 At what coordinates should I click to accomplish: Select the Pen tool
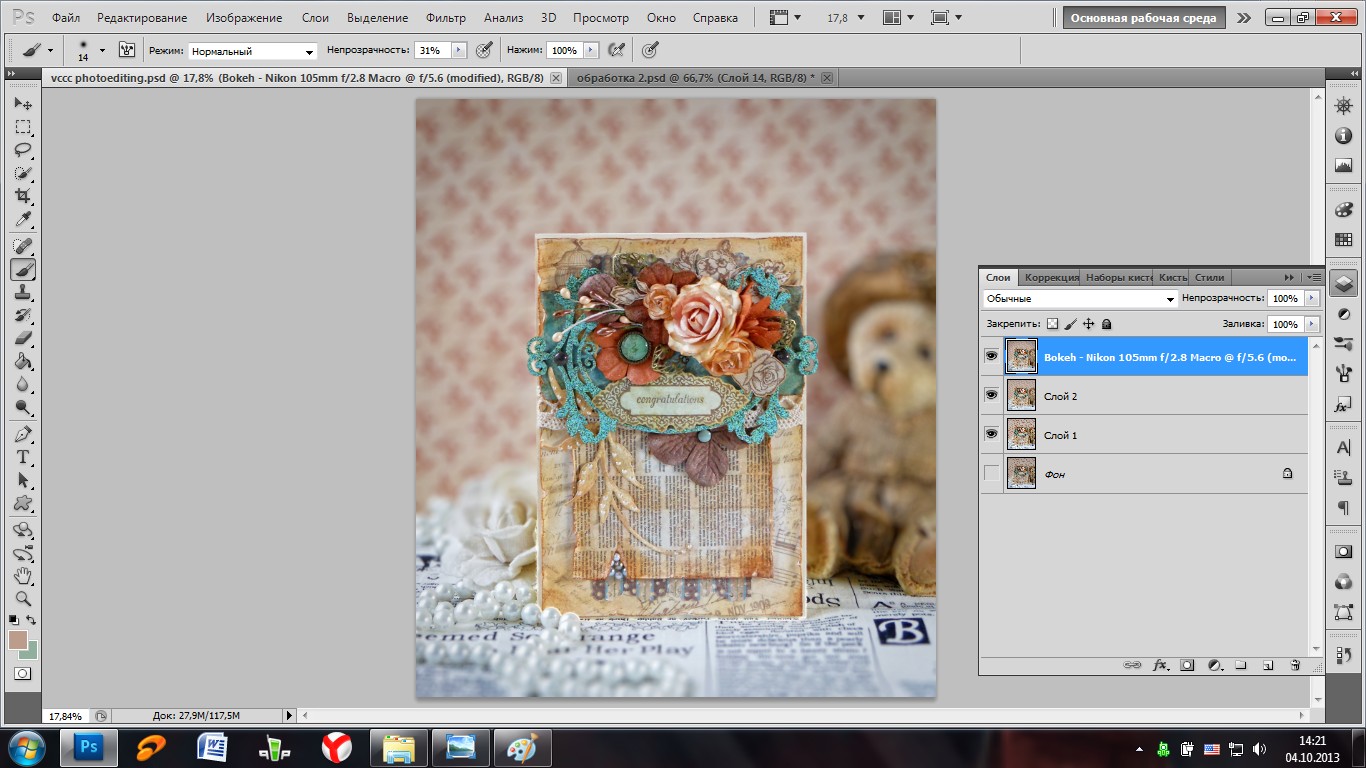[23, 434]
